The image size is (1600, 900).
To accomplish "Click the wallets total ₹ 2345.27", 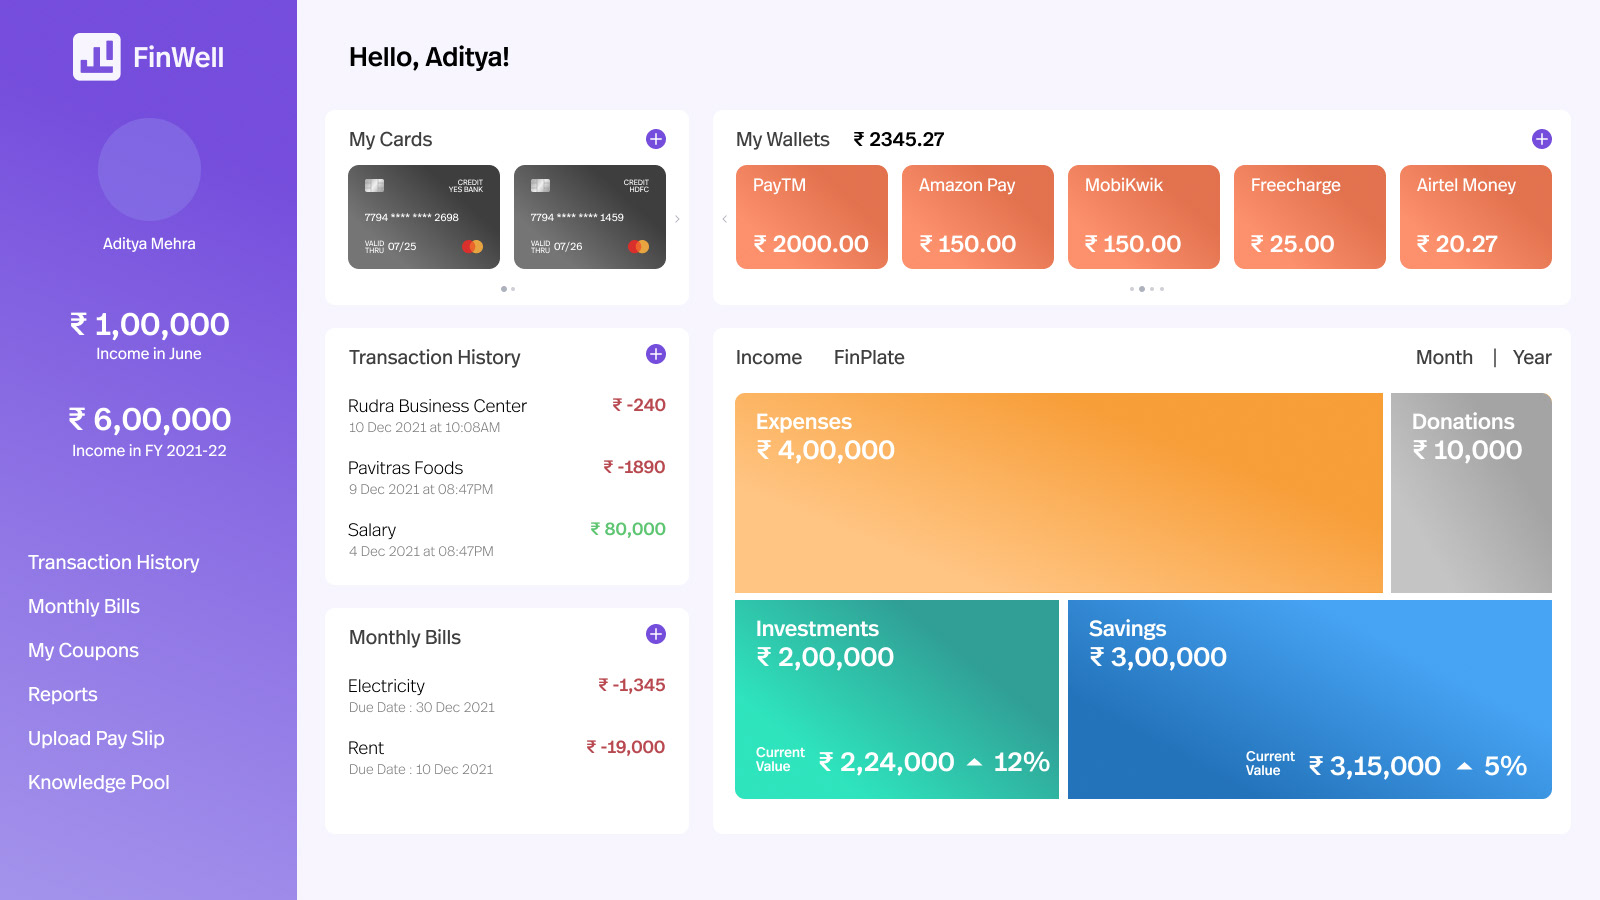I will [x=899, y=139].
